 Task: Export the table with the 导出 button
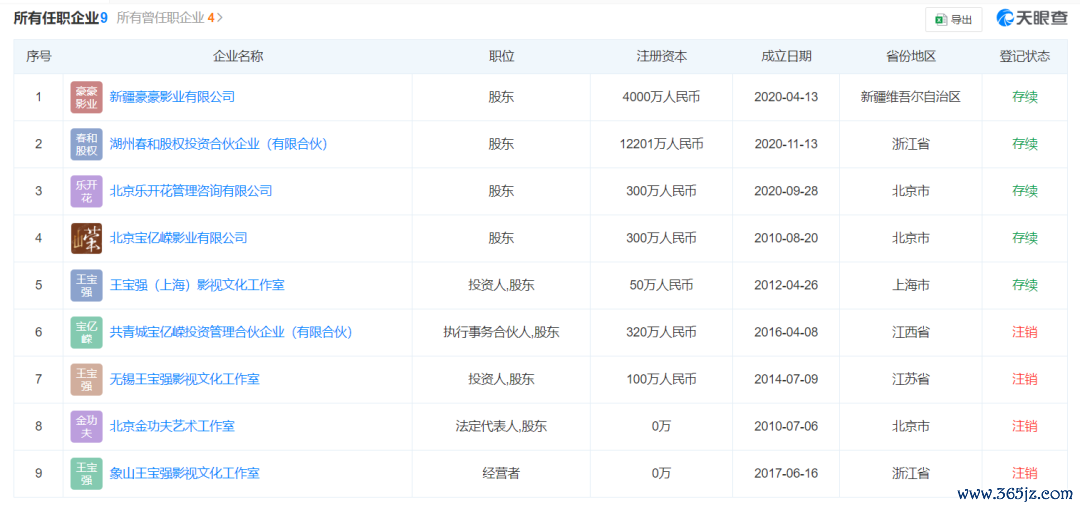953,20
